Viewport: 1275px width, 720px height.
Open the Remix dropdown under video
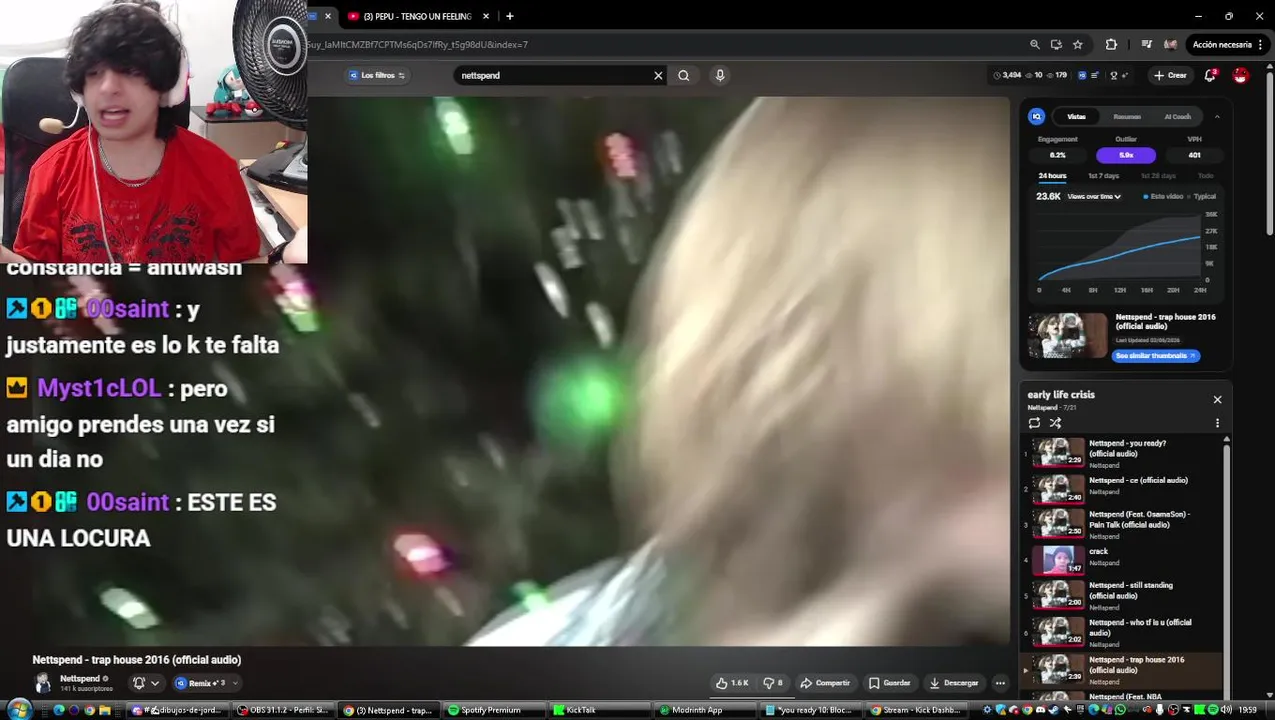207,683
